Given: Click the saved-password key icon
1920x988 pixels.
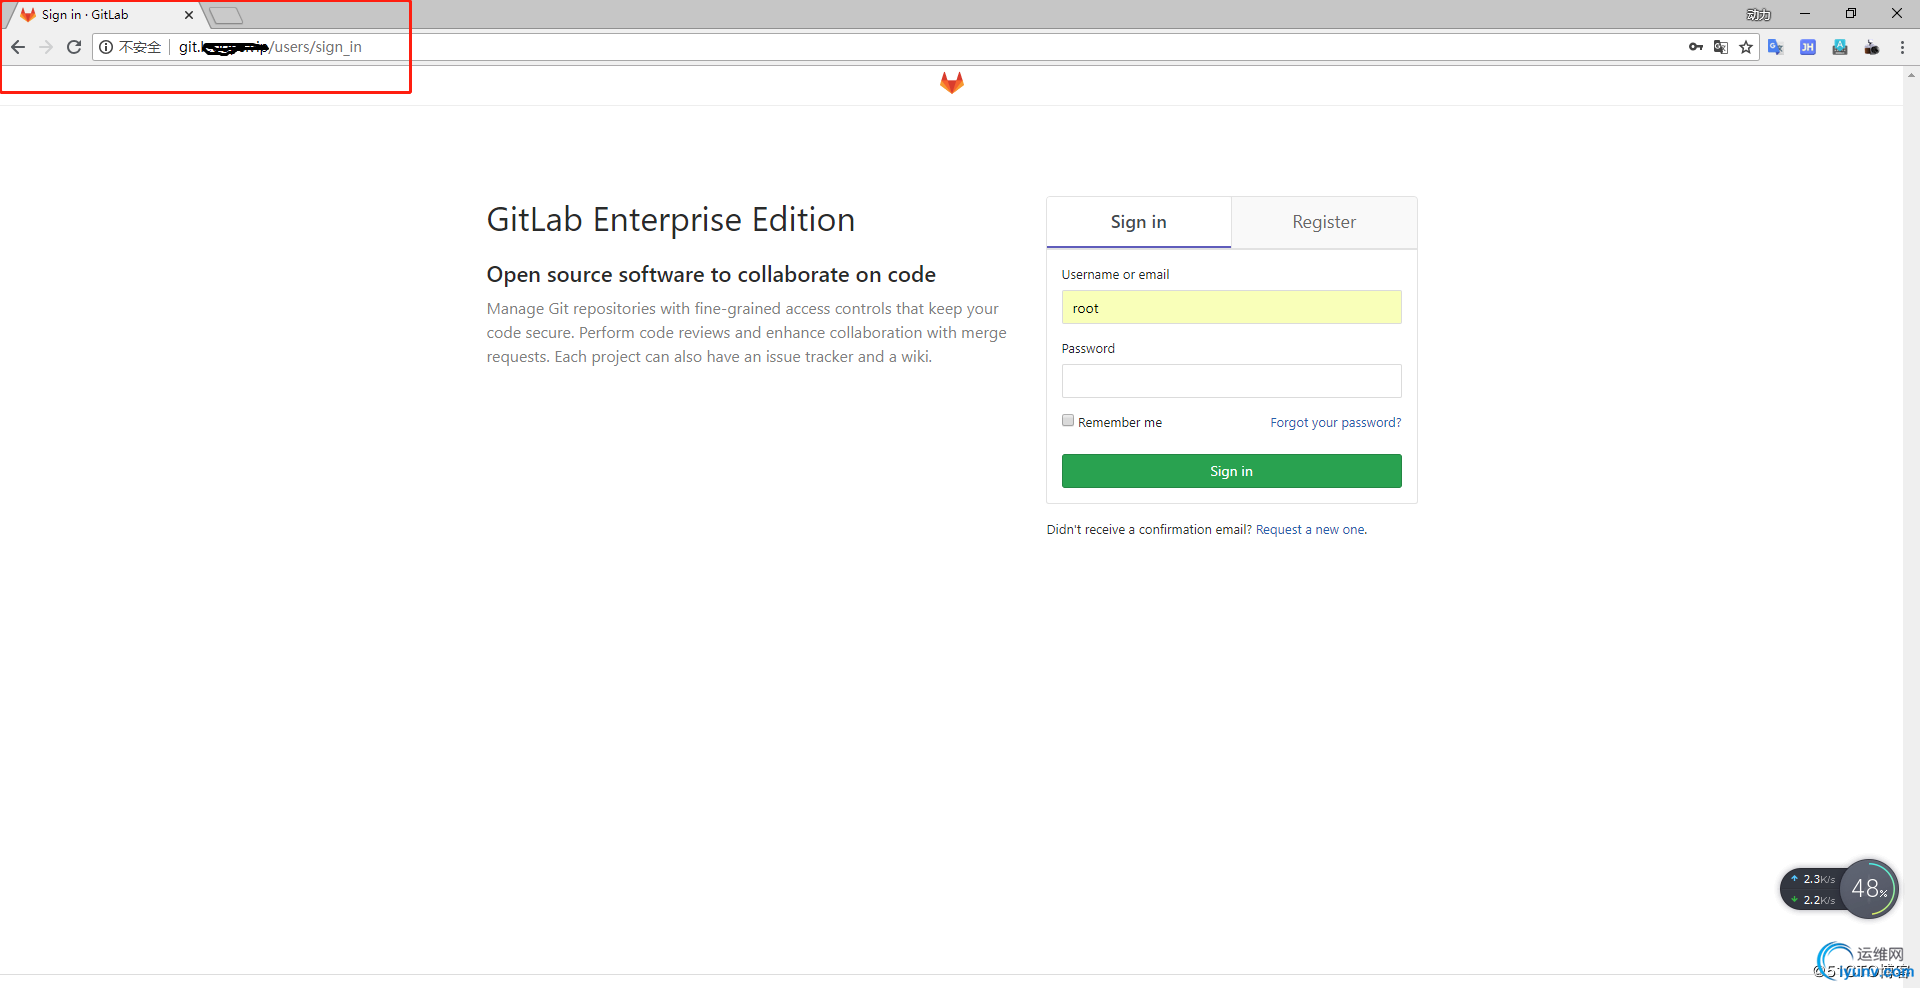Looking at the screenshot, I should (1696, 47).
